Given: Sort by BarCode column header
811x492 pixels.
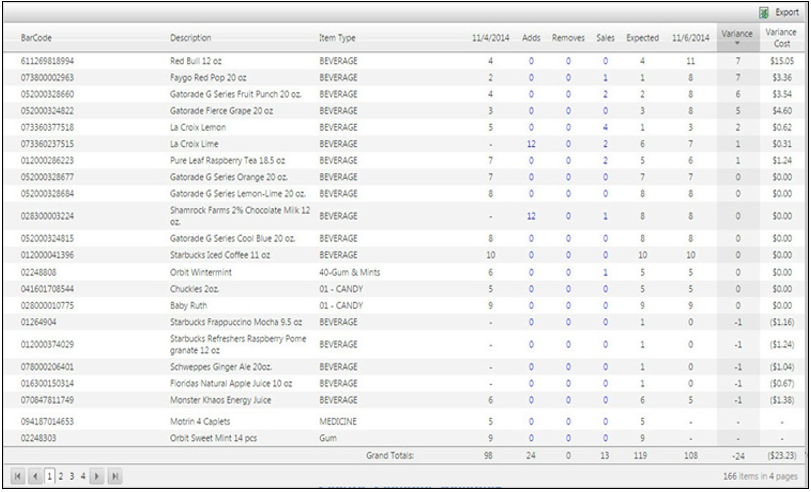Looking at the screenshot, I should tap(36, 38).
